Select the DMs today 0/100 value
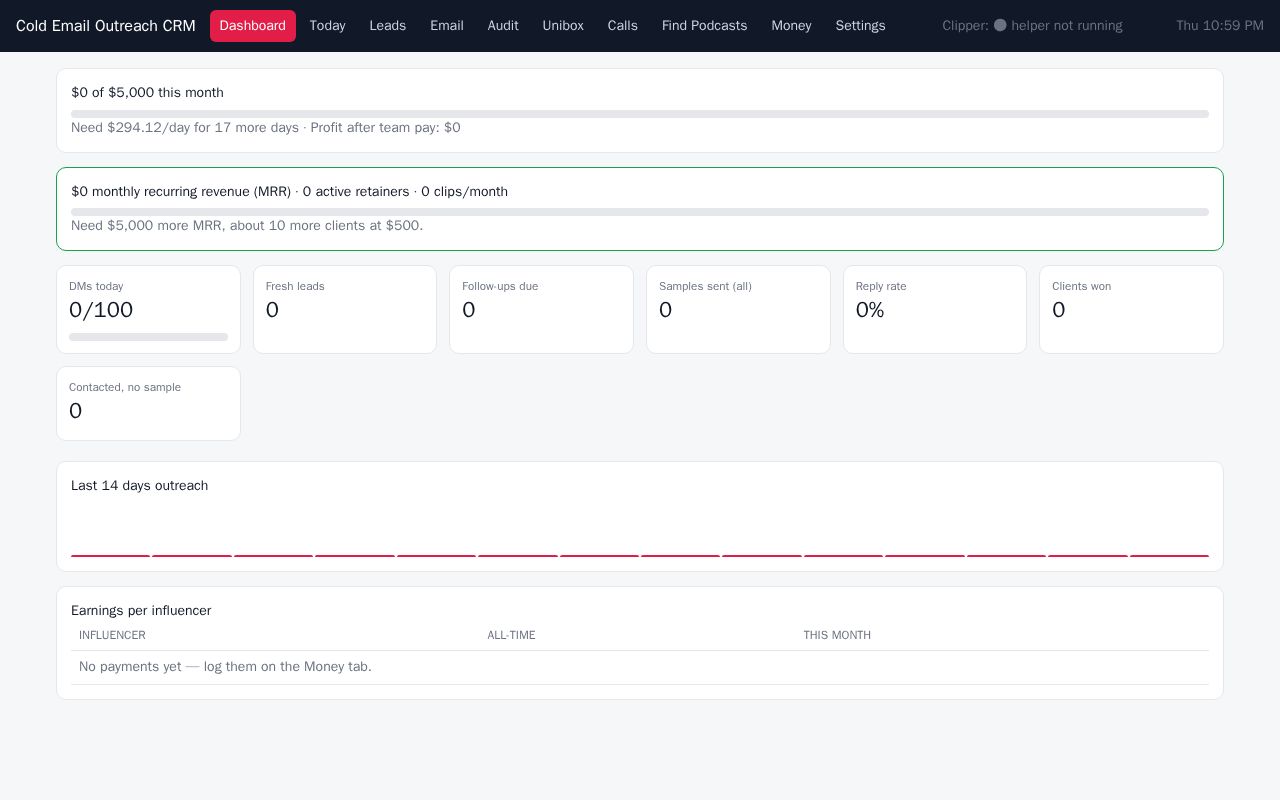The height and width of the screenshot is (800, 1280). coord(101,310)
